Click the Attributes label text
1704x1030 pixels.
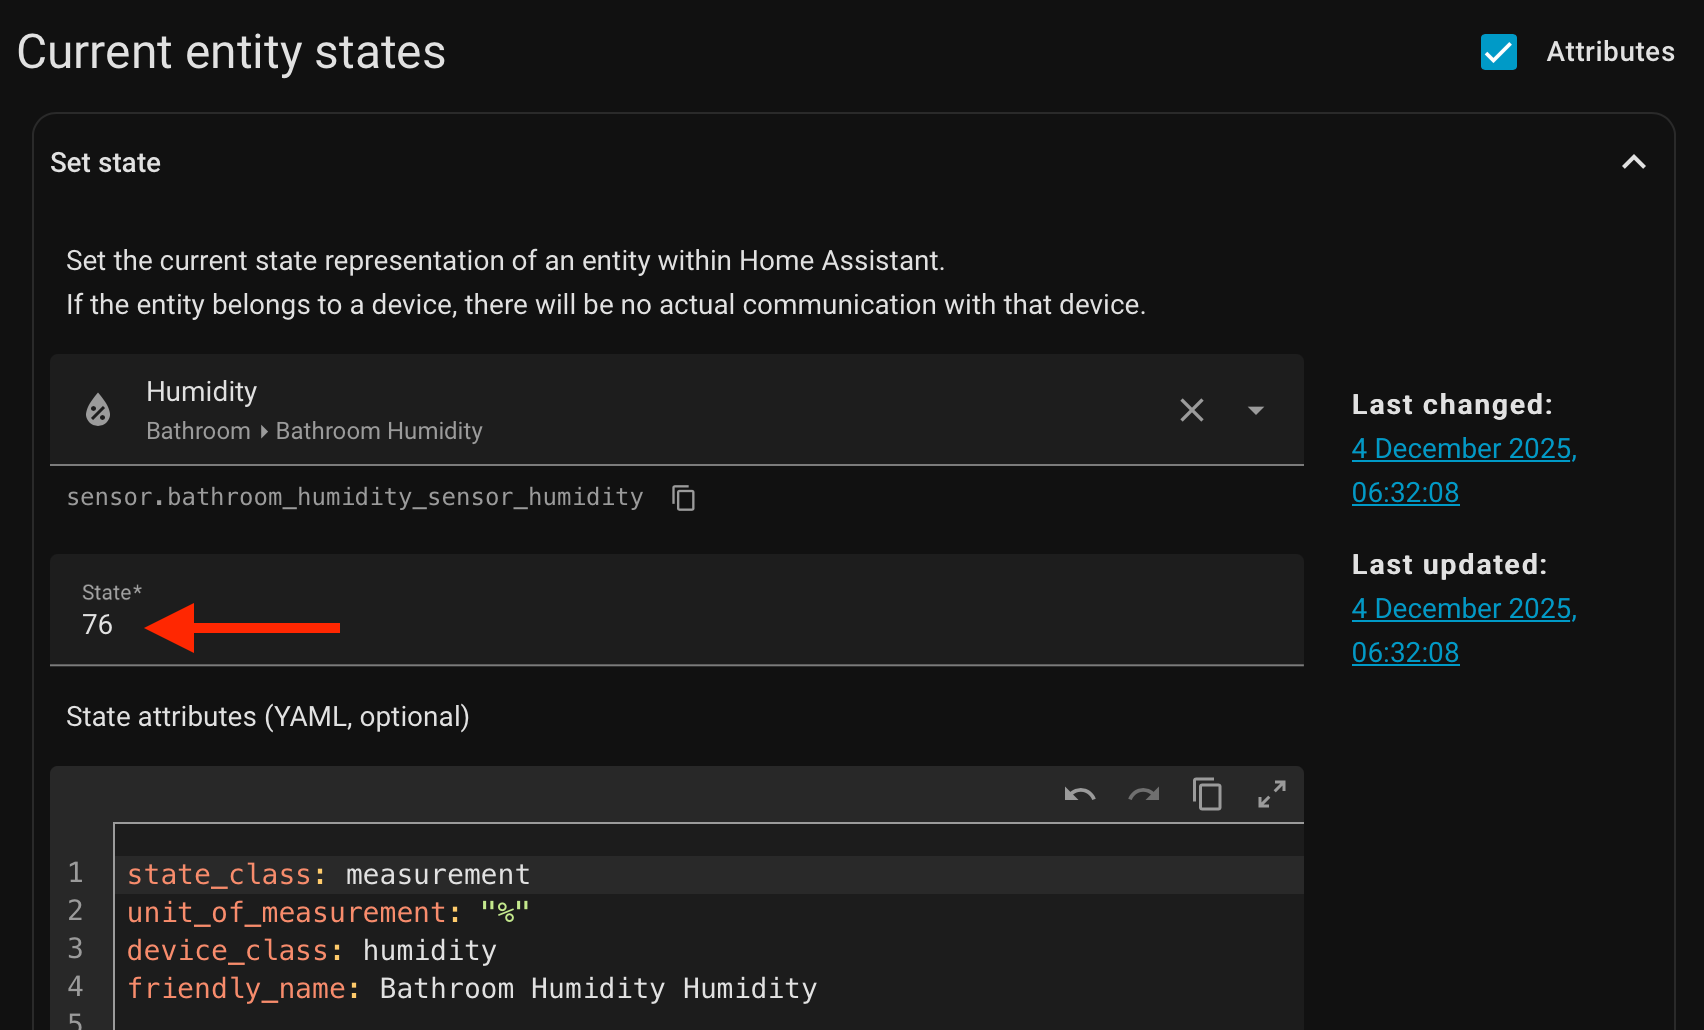1610,52
